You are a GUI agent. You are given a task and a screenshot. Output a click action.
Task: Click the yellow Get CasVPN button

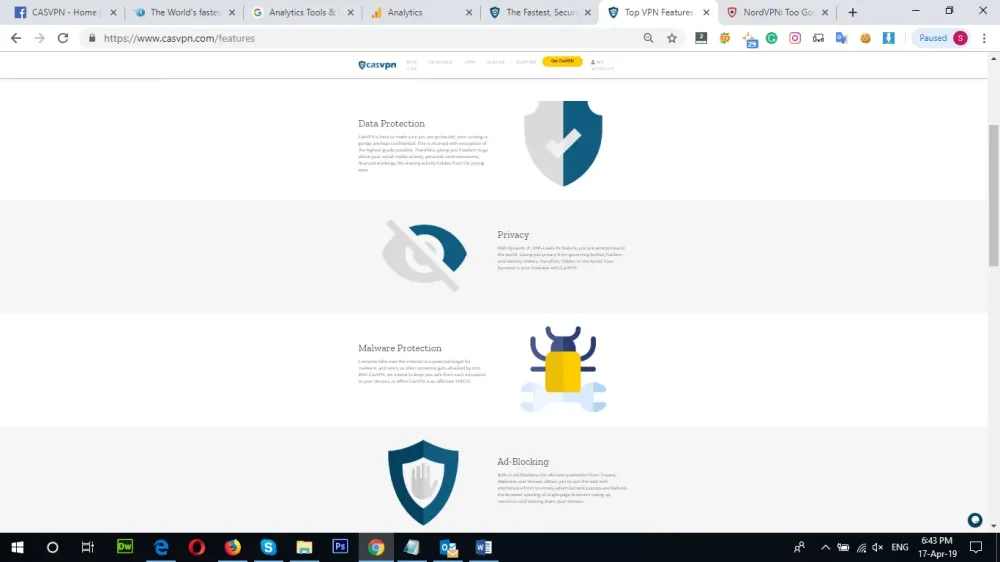[562, 61]
